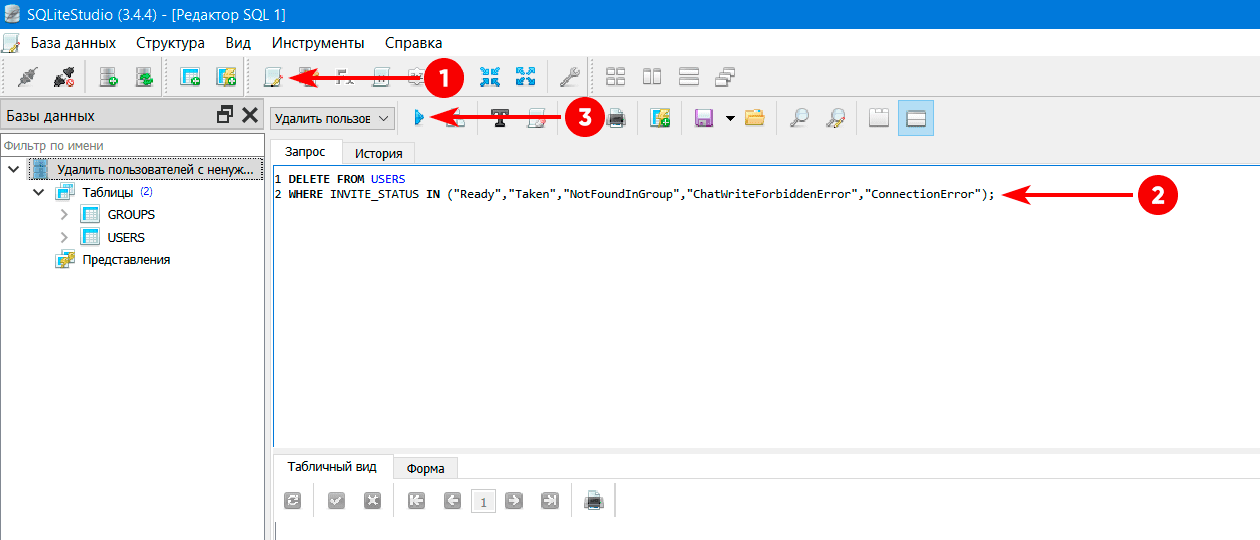Click the Execute query play button
The image size is (1260, 540).
click(x=420, y=118)
